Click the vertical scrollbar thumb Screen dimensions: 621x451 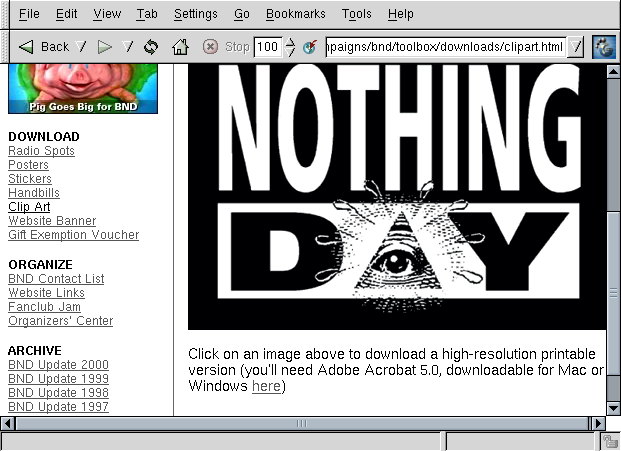point(613,293)
